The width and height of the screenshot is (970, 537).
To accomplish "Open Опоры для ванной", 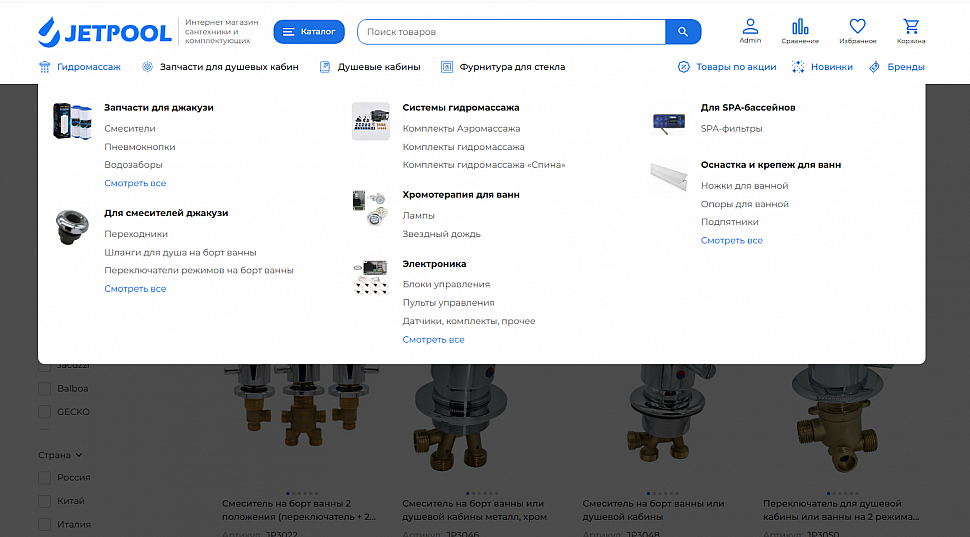I will pos(745,204).
